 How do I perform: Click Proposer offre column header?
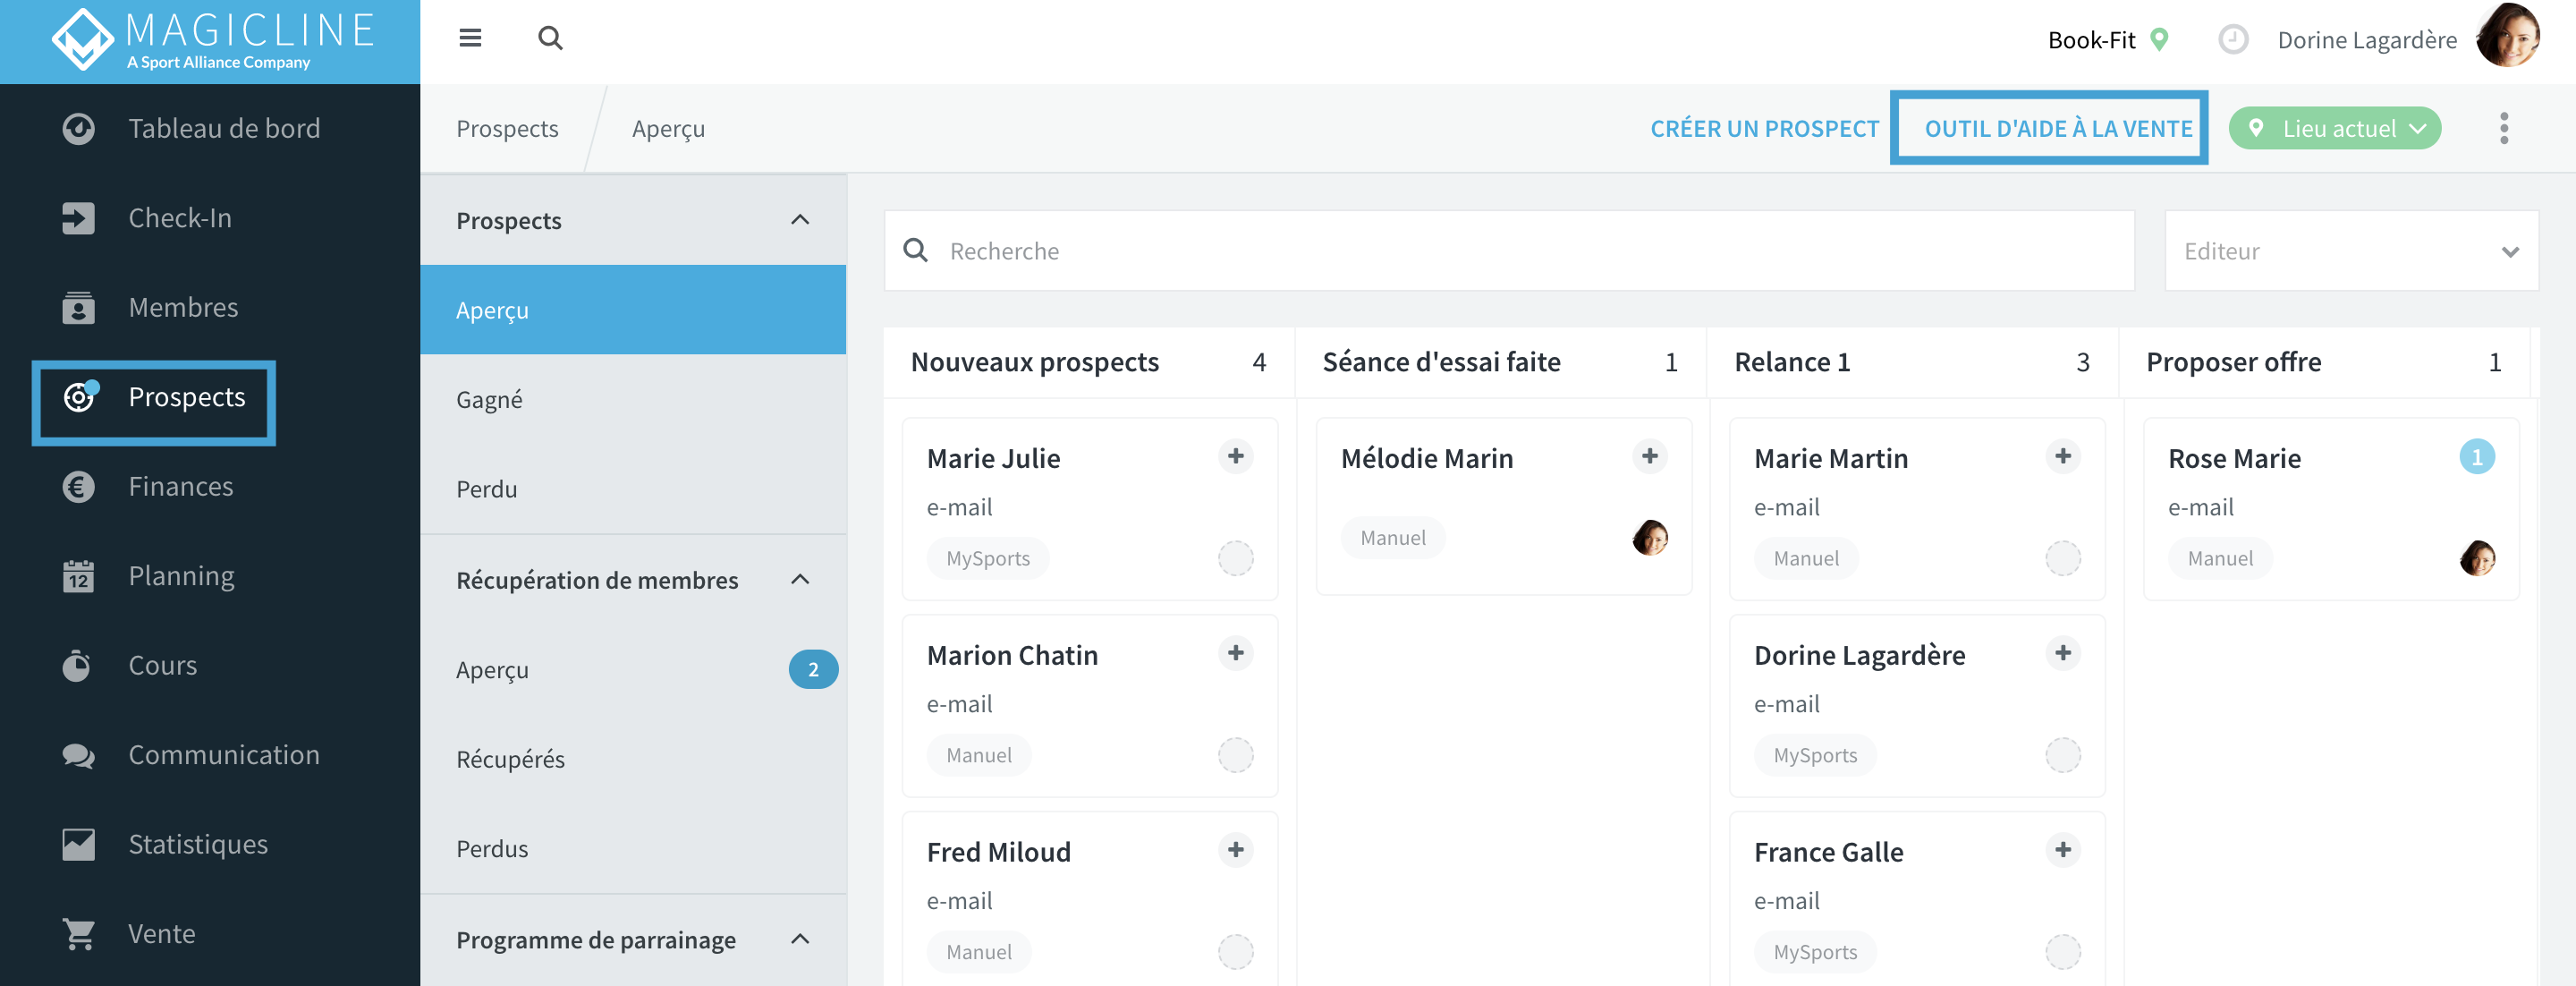tap(2325, 362)
